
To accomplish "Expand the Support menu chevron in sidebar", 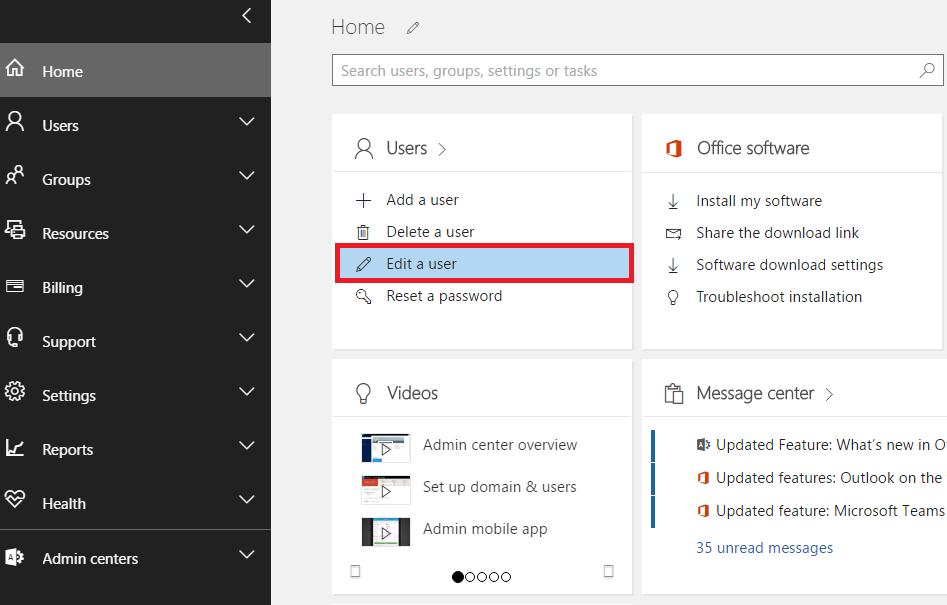I will click(x=246, y=338).
